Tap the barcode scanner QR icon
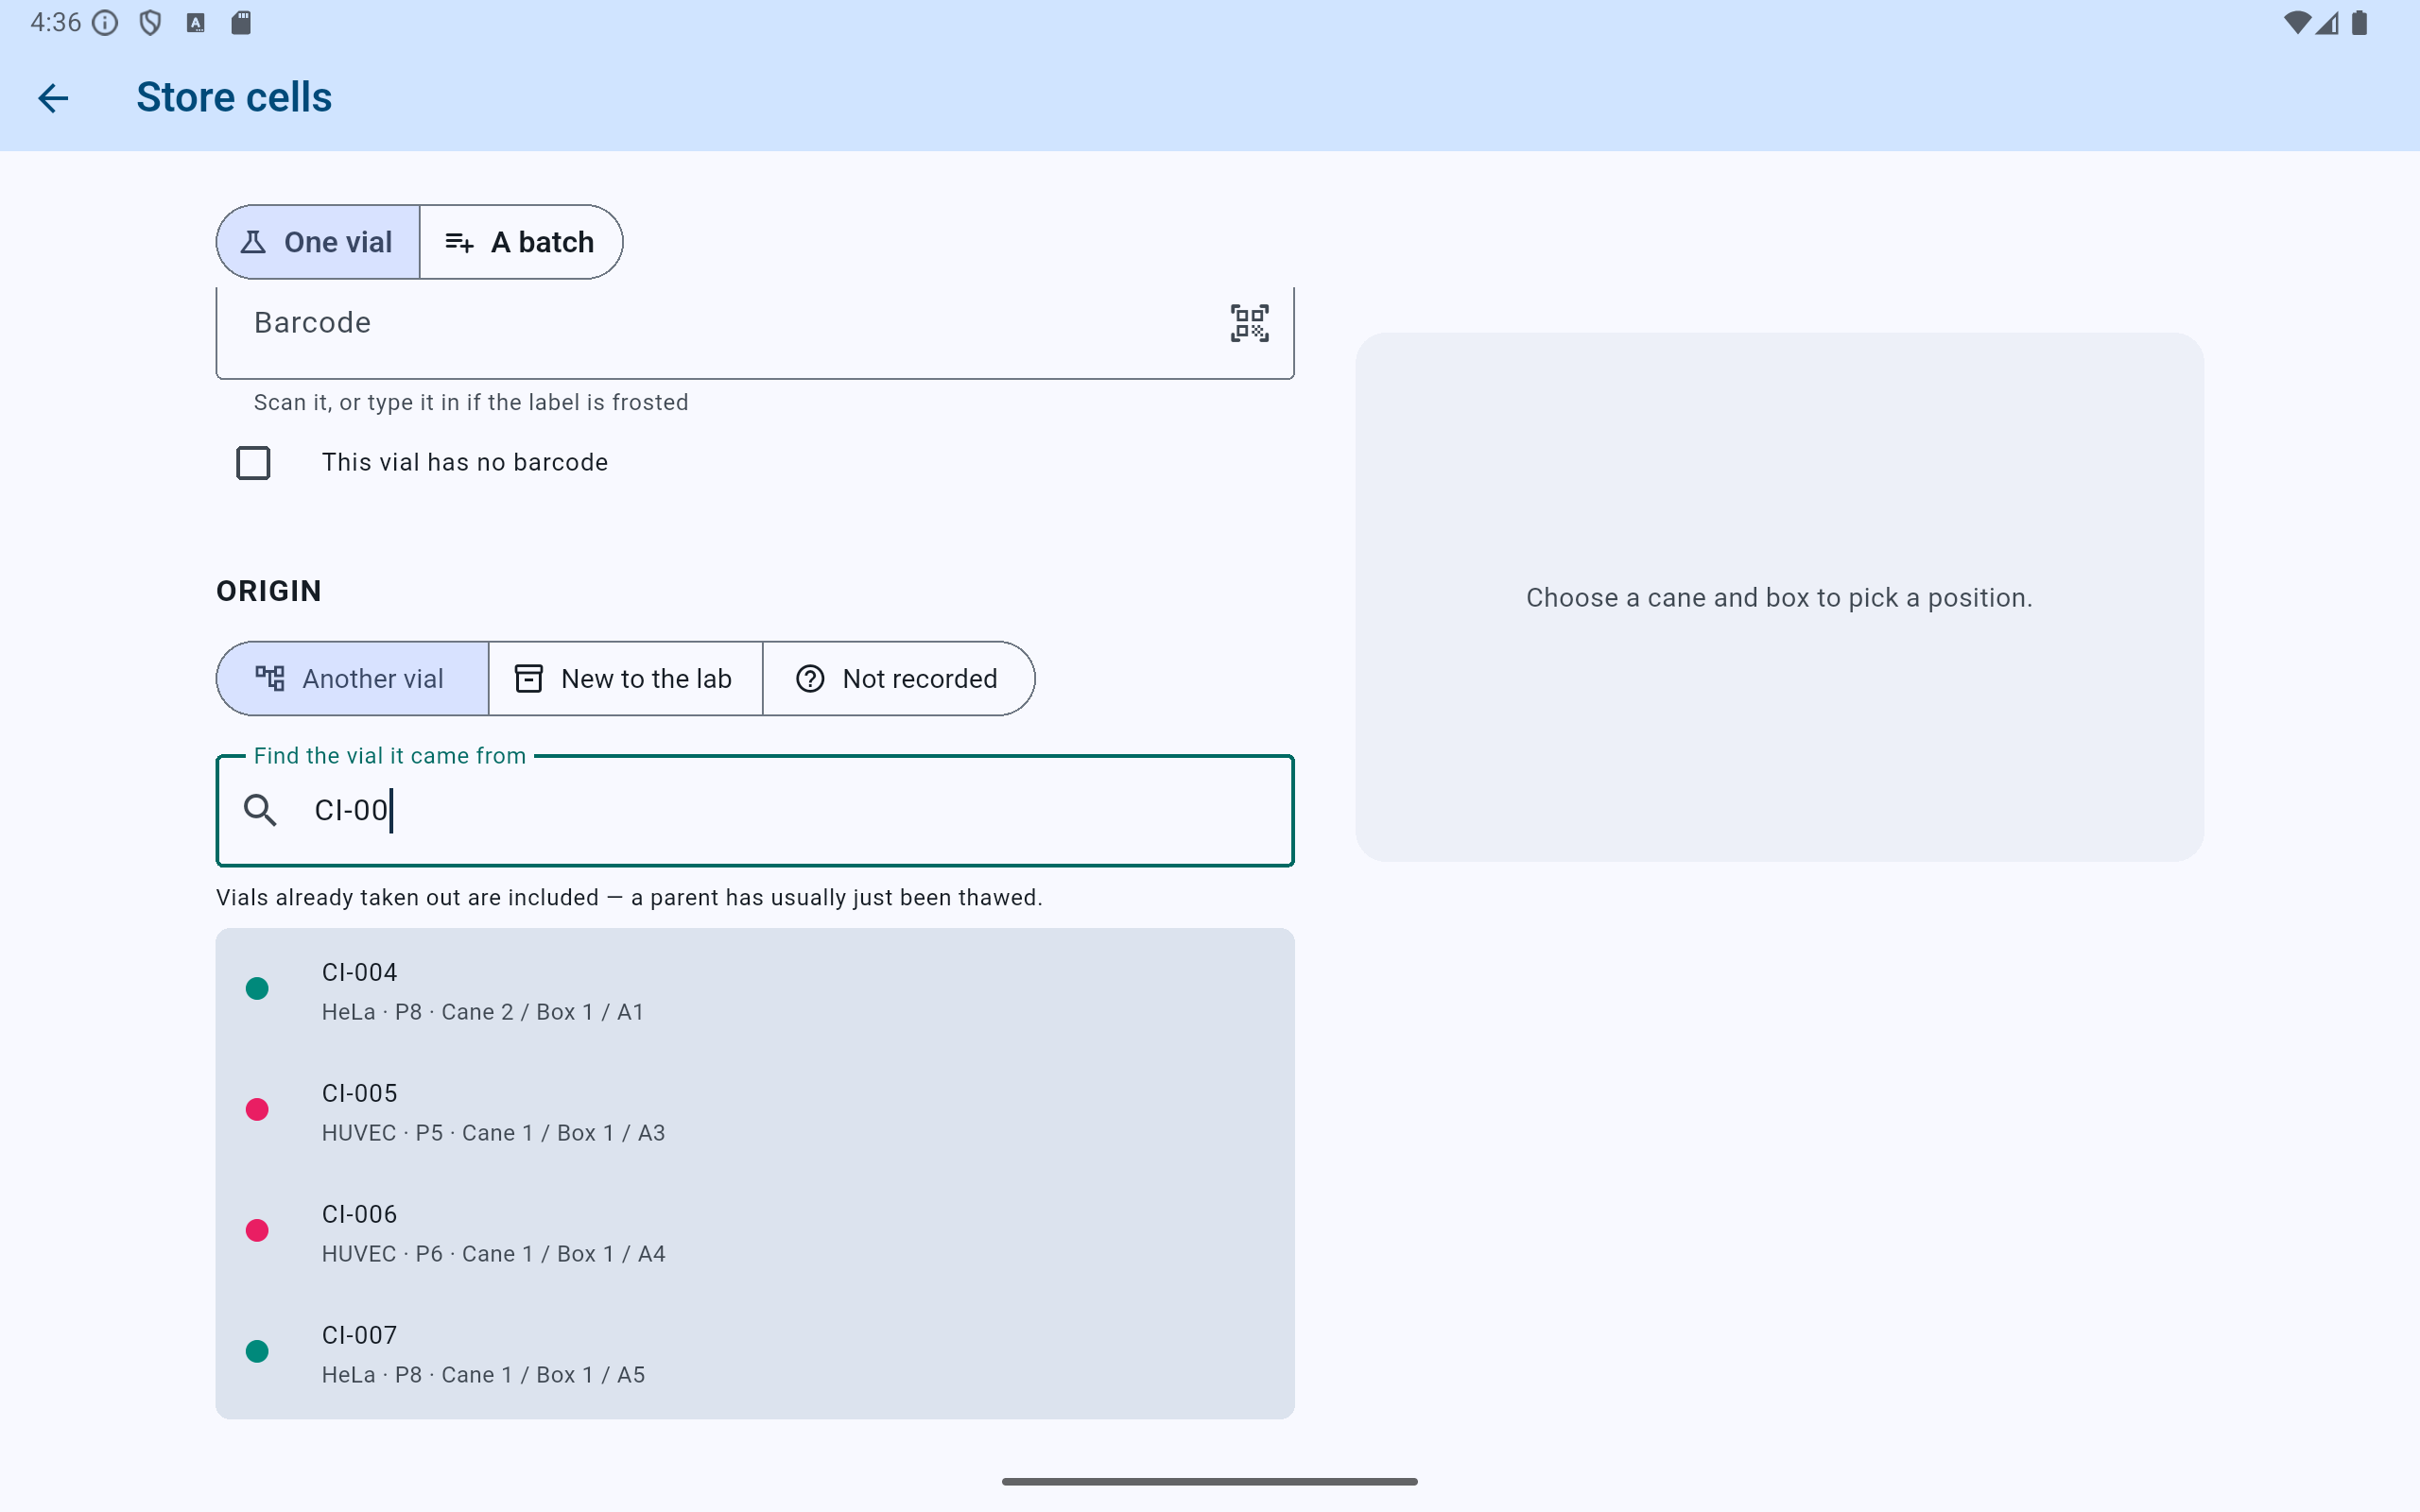 point(1249,323)
